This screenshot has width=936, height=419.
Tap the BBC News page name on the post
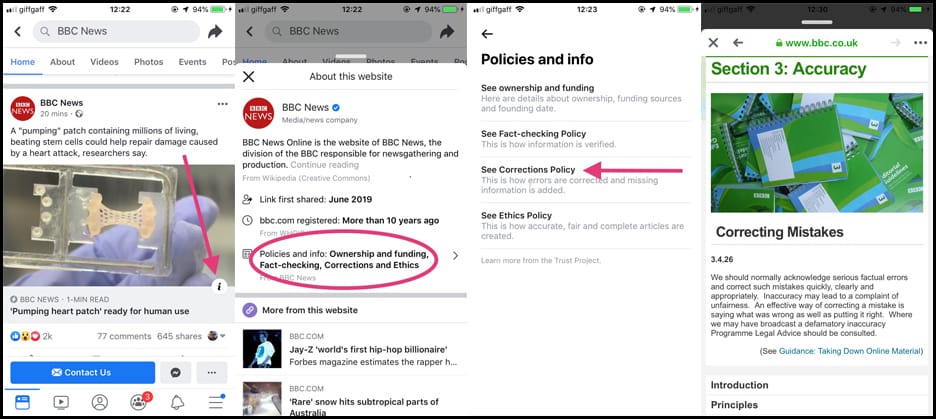pos(61,103)
